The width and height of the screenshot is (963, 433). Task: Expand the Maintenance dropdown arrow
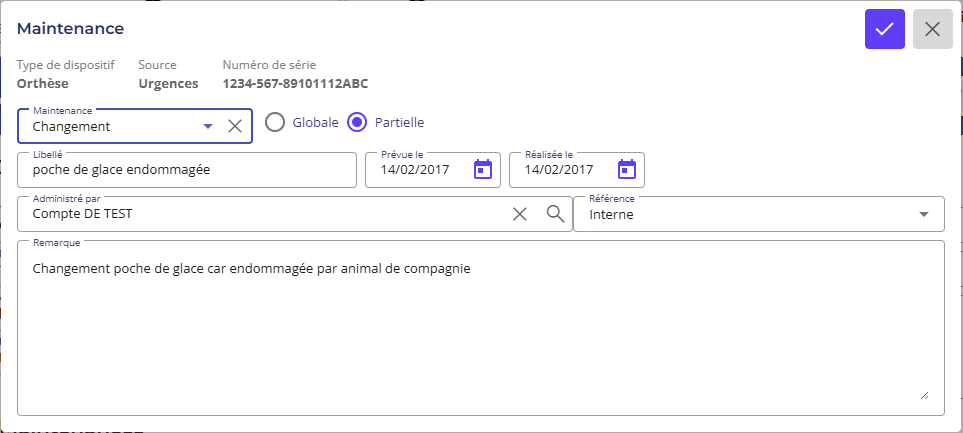point(208,126)
